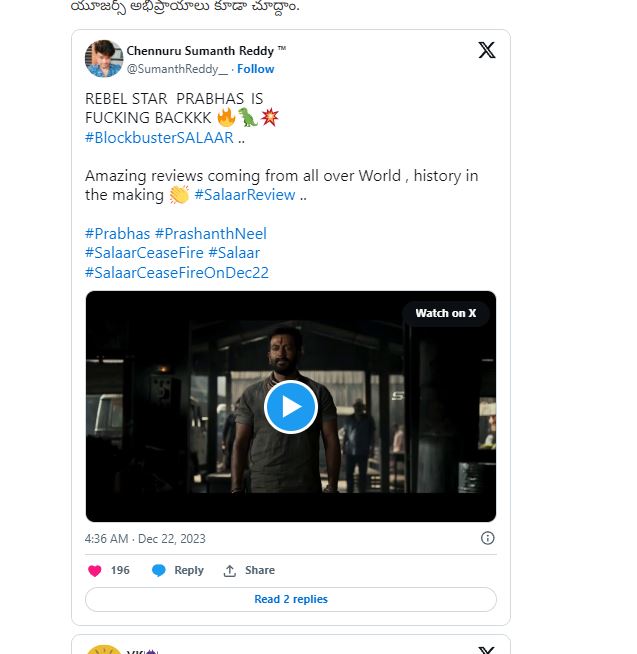
Task: Click the #SalaarCeaseFire hashtag
Action: 144,253
